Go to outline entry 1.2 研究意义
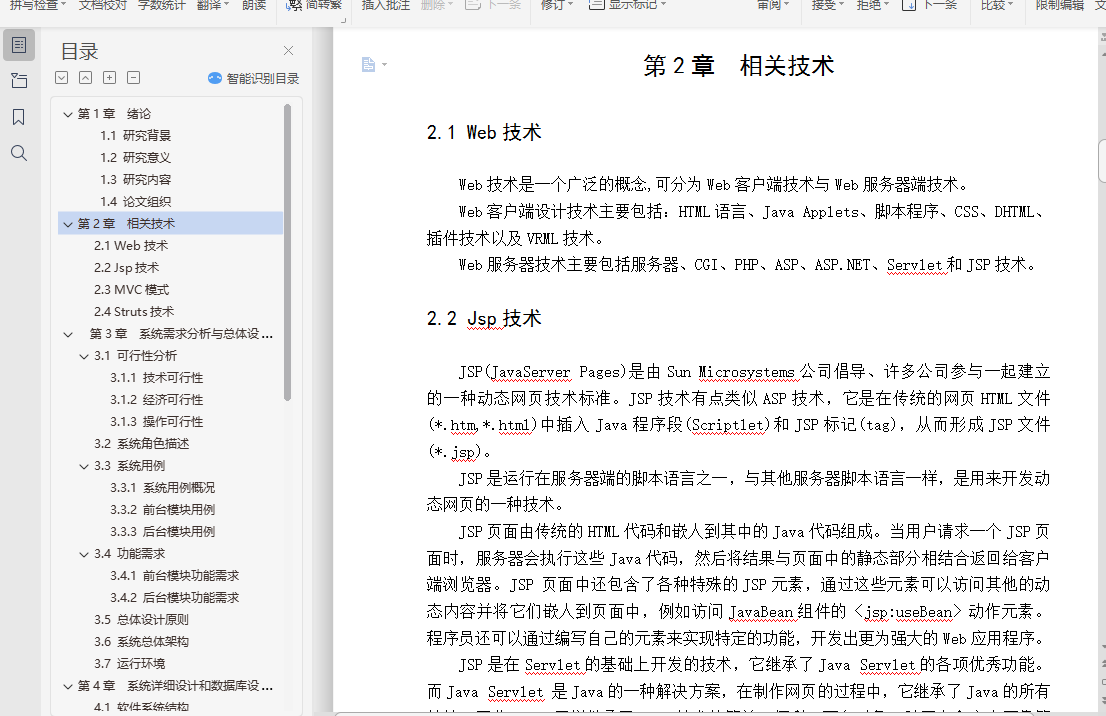The image size is (1106, 716). pyautogui.click(x=135, y=157)
